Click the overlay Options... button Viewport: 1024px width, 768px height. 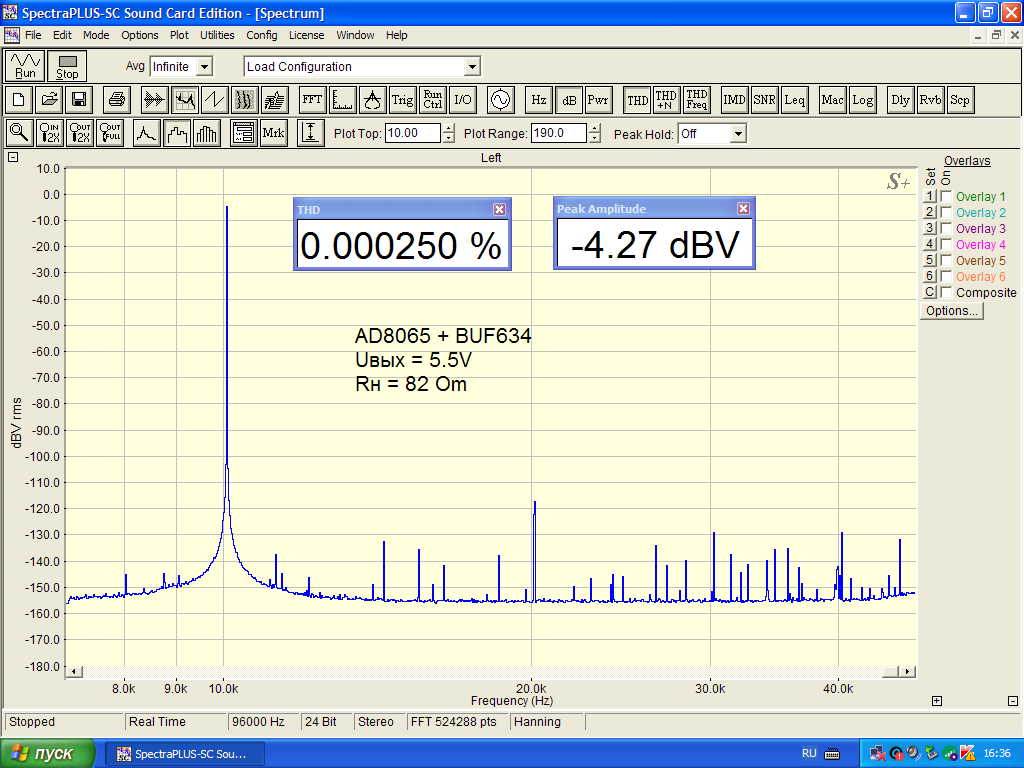[951, 311]
